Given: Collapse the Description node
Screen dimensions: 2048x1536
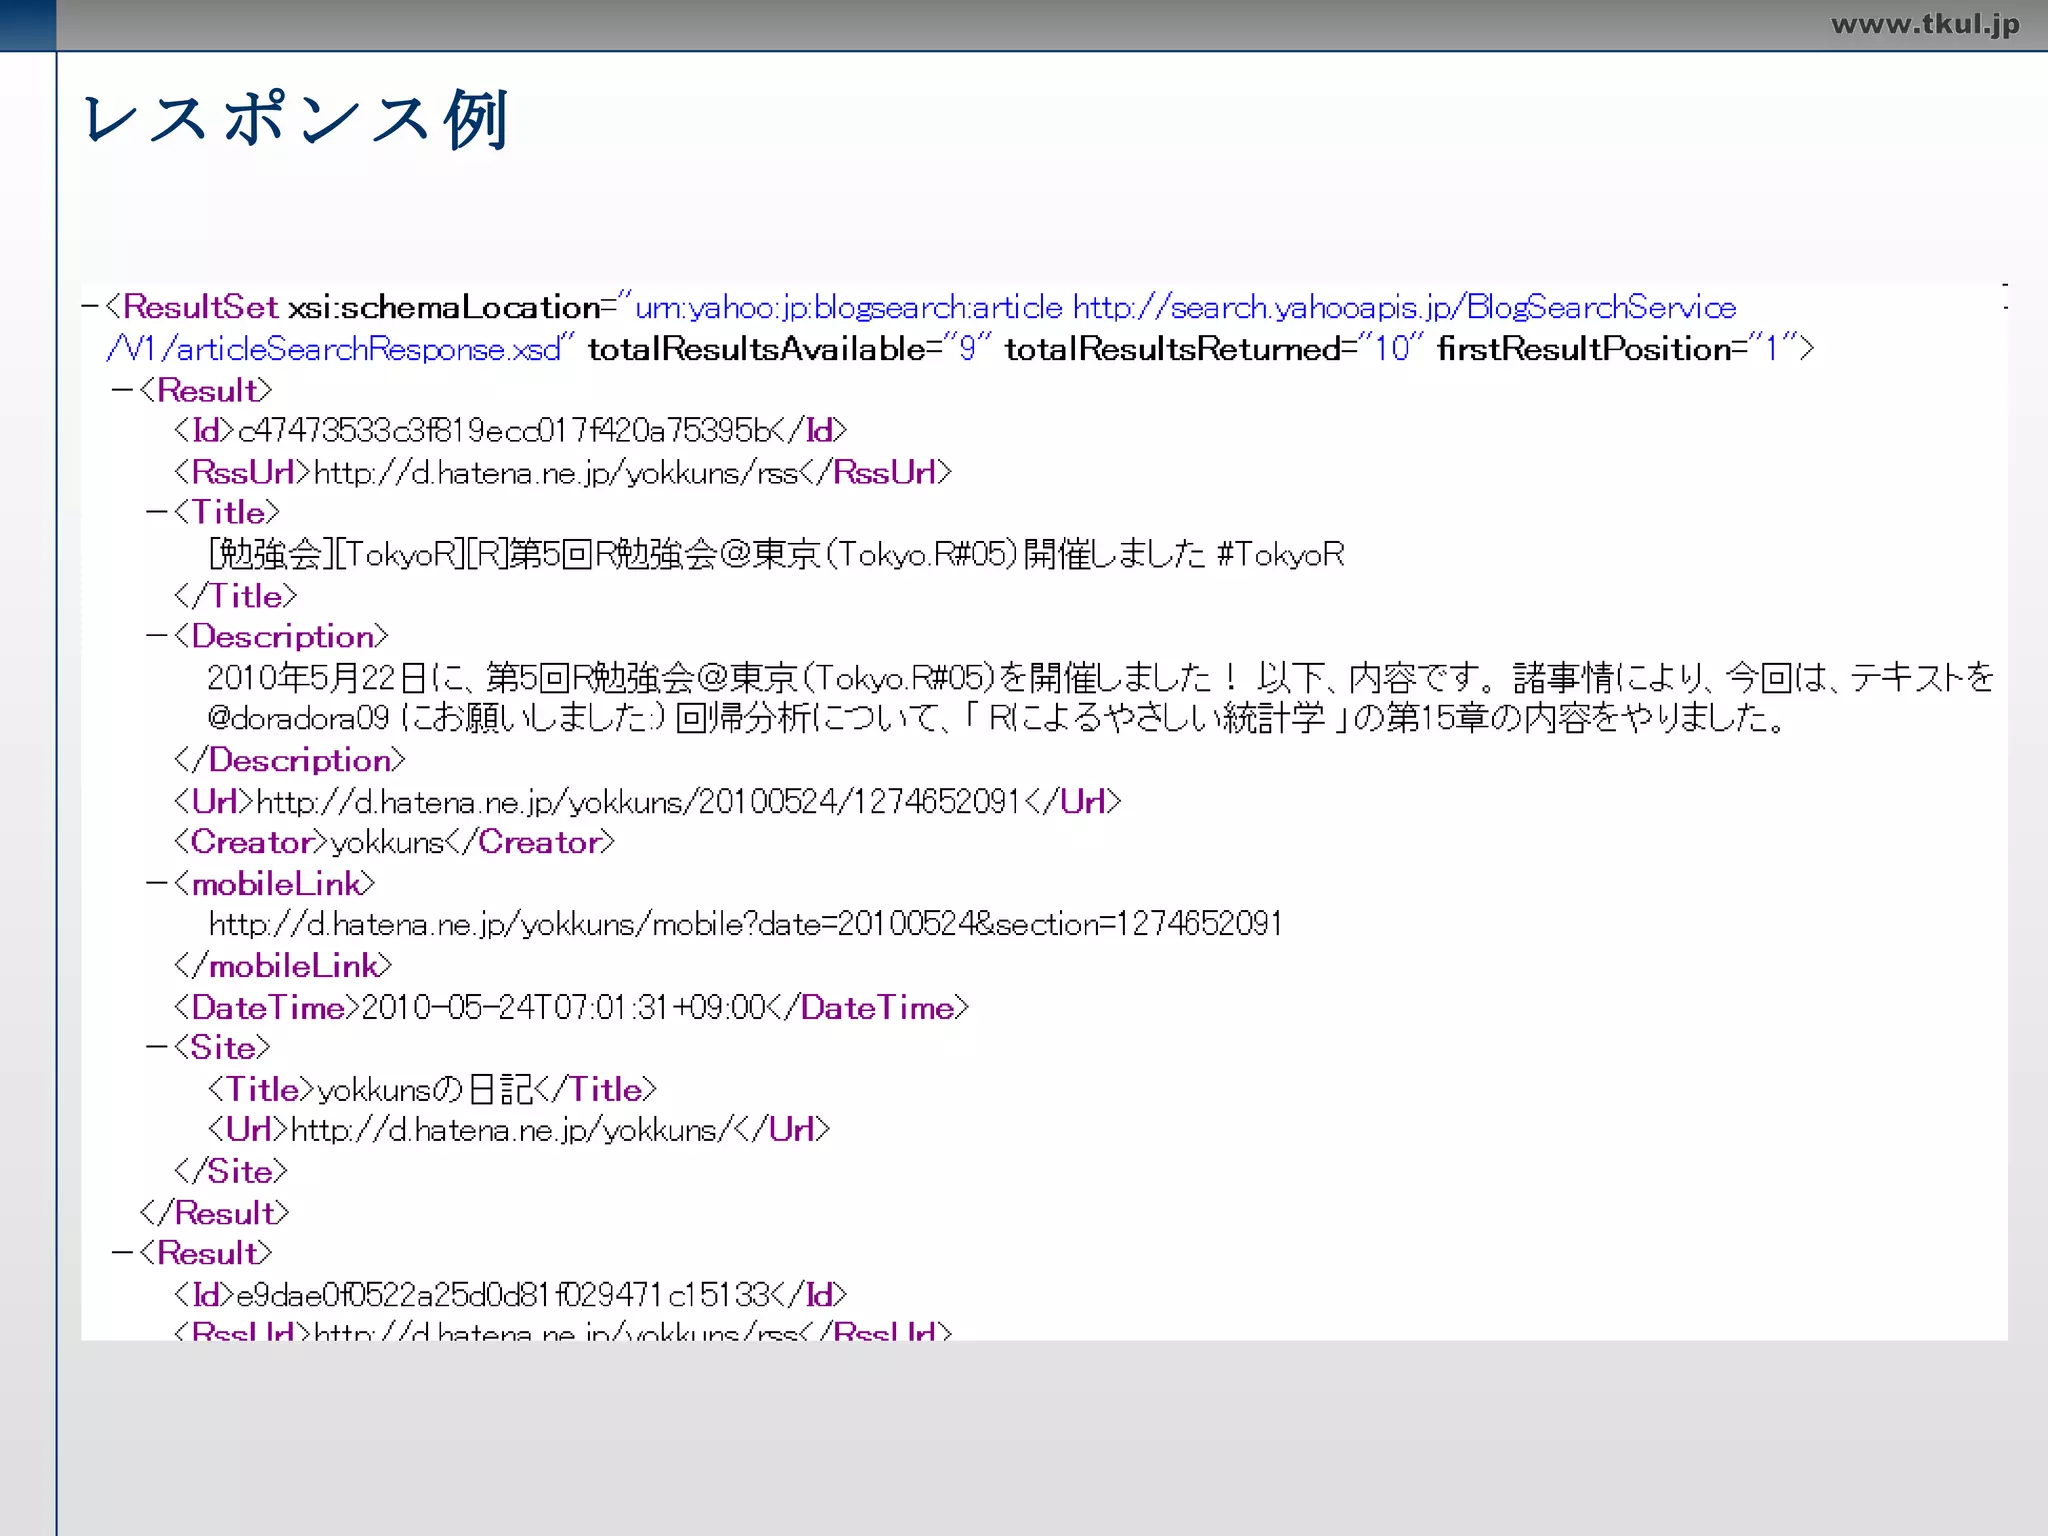Looking at the screenshot, I should point(157,636).
